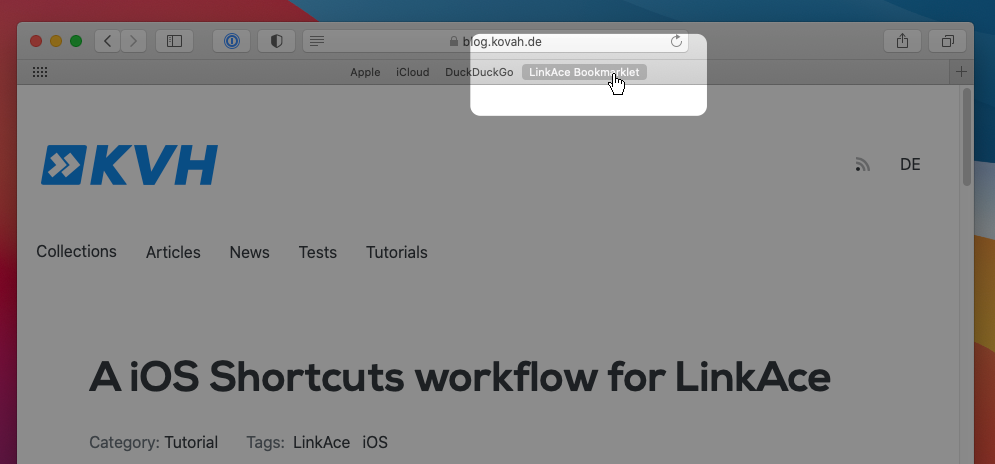995x464 pixels.
Task: Toggle the Safari sidebar
Action: point(174,41)
